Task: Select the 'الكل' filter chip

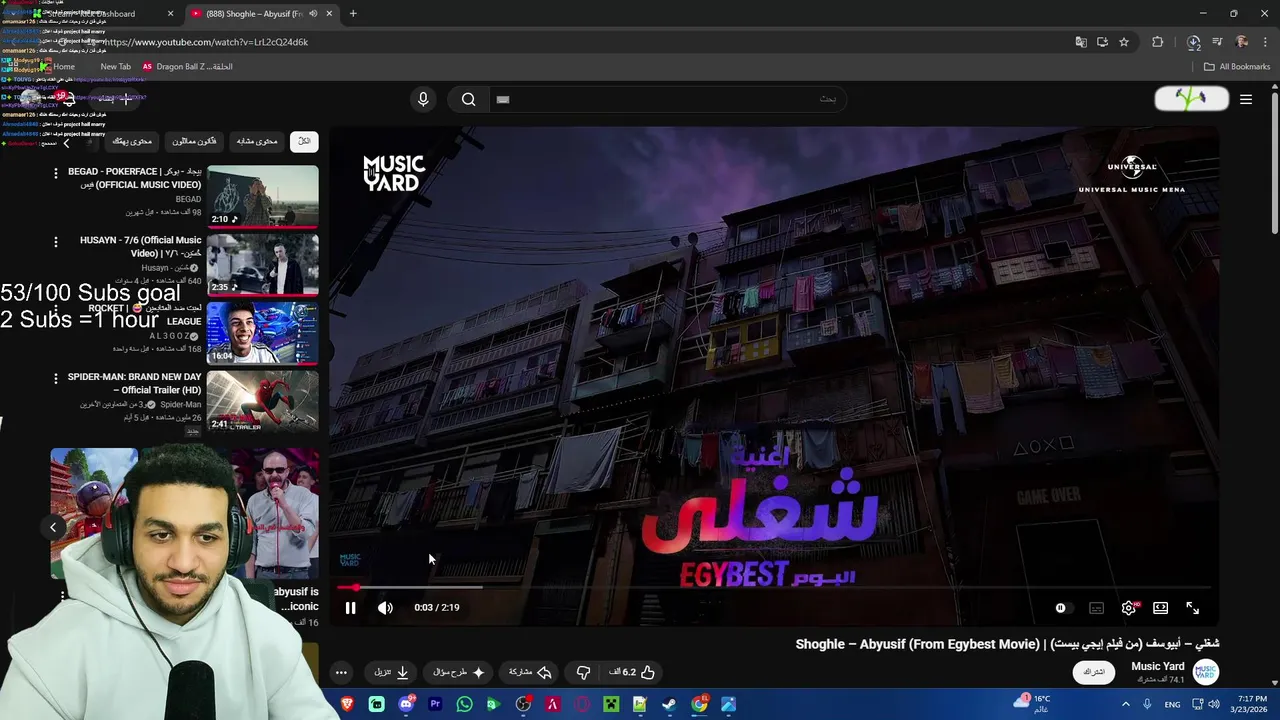Action: 304,141
